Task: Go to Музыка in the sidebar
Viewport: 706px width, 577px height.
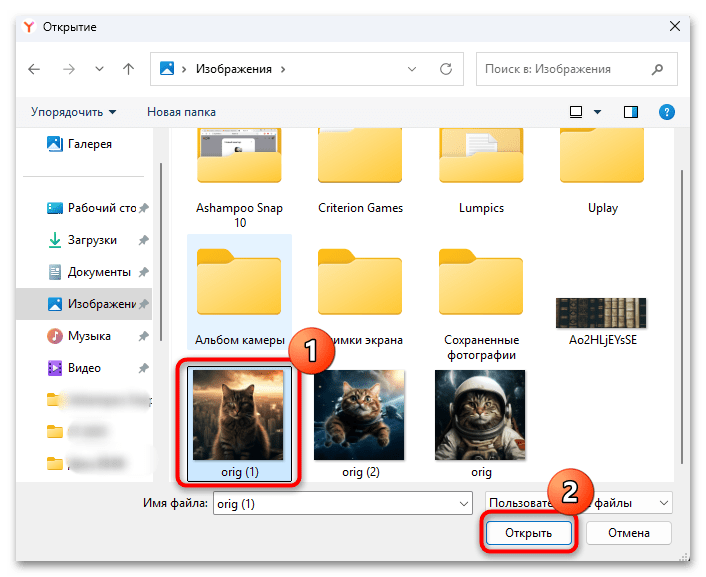Action: coord(88,336)
